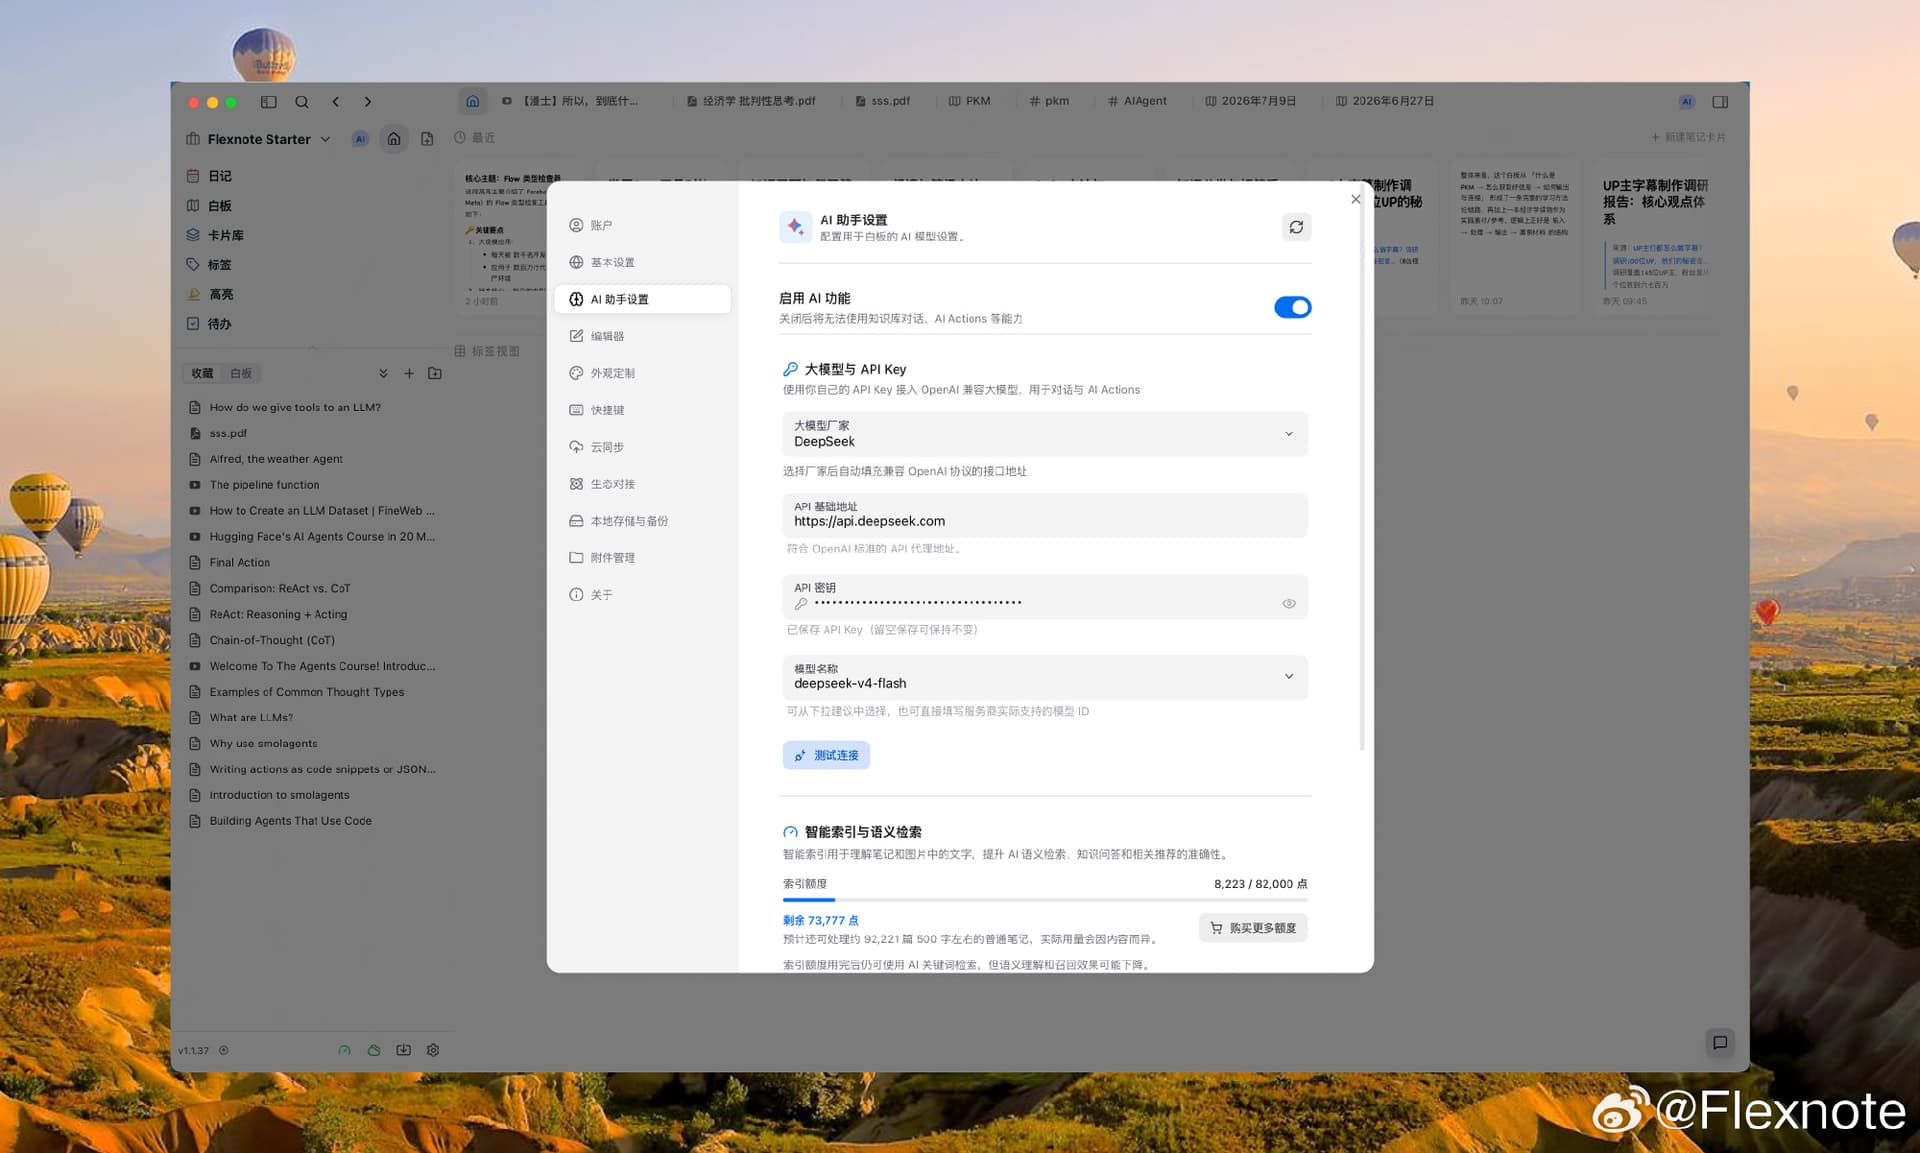1920x1153 pixels.
Task: Open the model vendor DeepSeek dropdown
Action: click(1045, 434)
